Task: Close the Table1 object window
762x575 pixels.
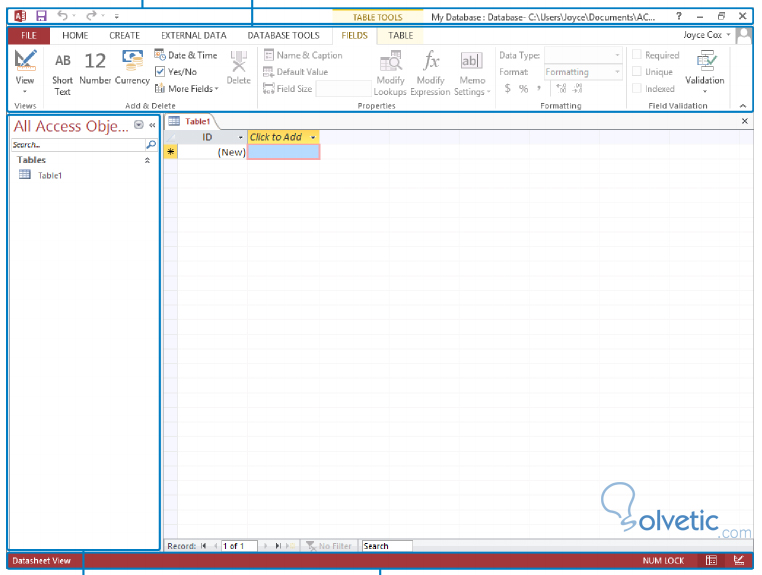Action: click(x=745, y=121)
